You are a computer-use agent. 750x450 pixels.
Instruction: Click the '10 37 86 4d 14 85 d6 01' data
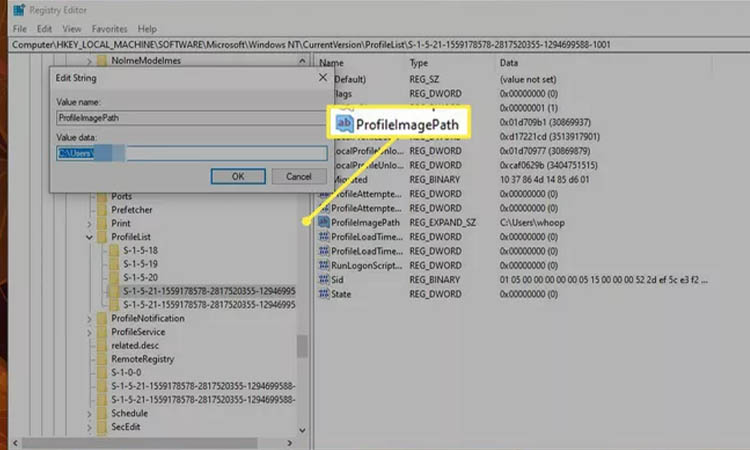click(544, 180)
